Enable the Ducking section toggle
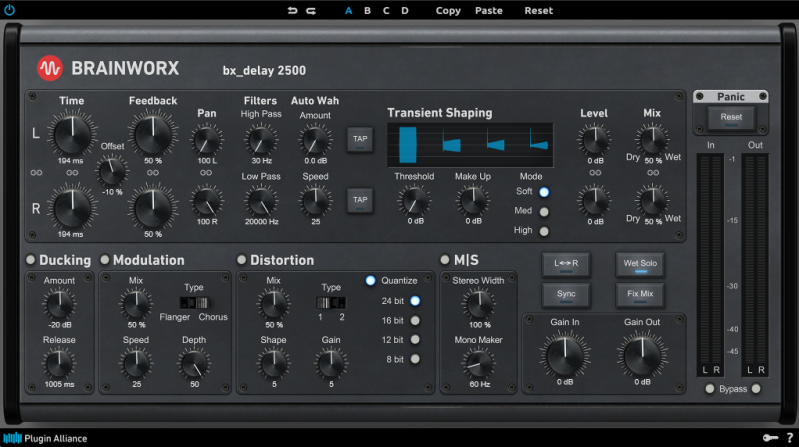 pyautogui.click(x=31, y=260)
